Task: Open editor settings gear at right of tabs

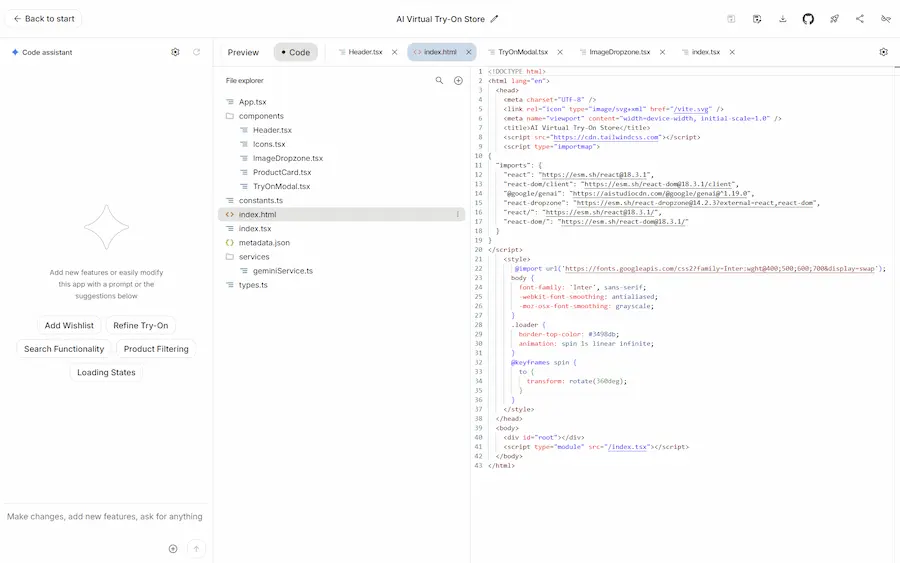Action: pos(883,52)
